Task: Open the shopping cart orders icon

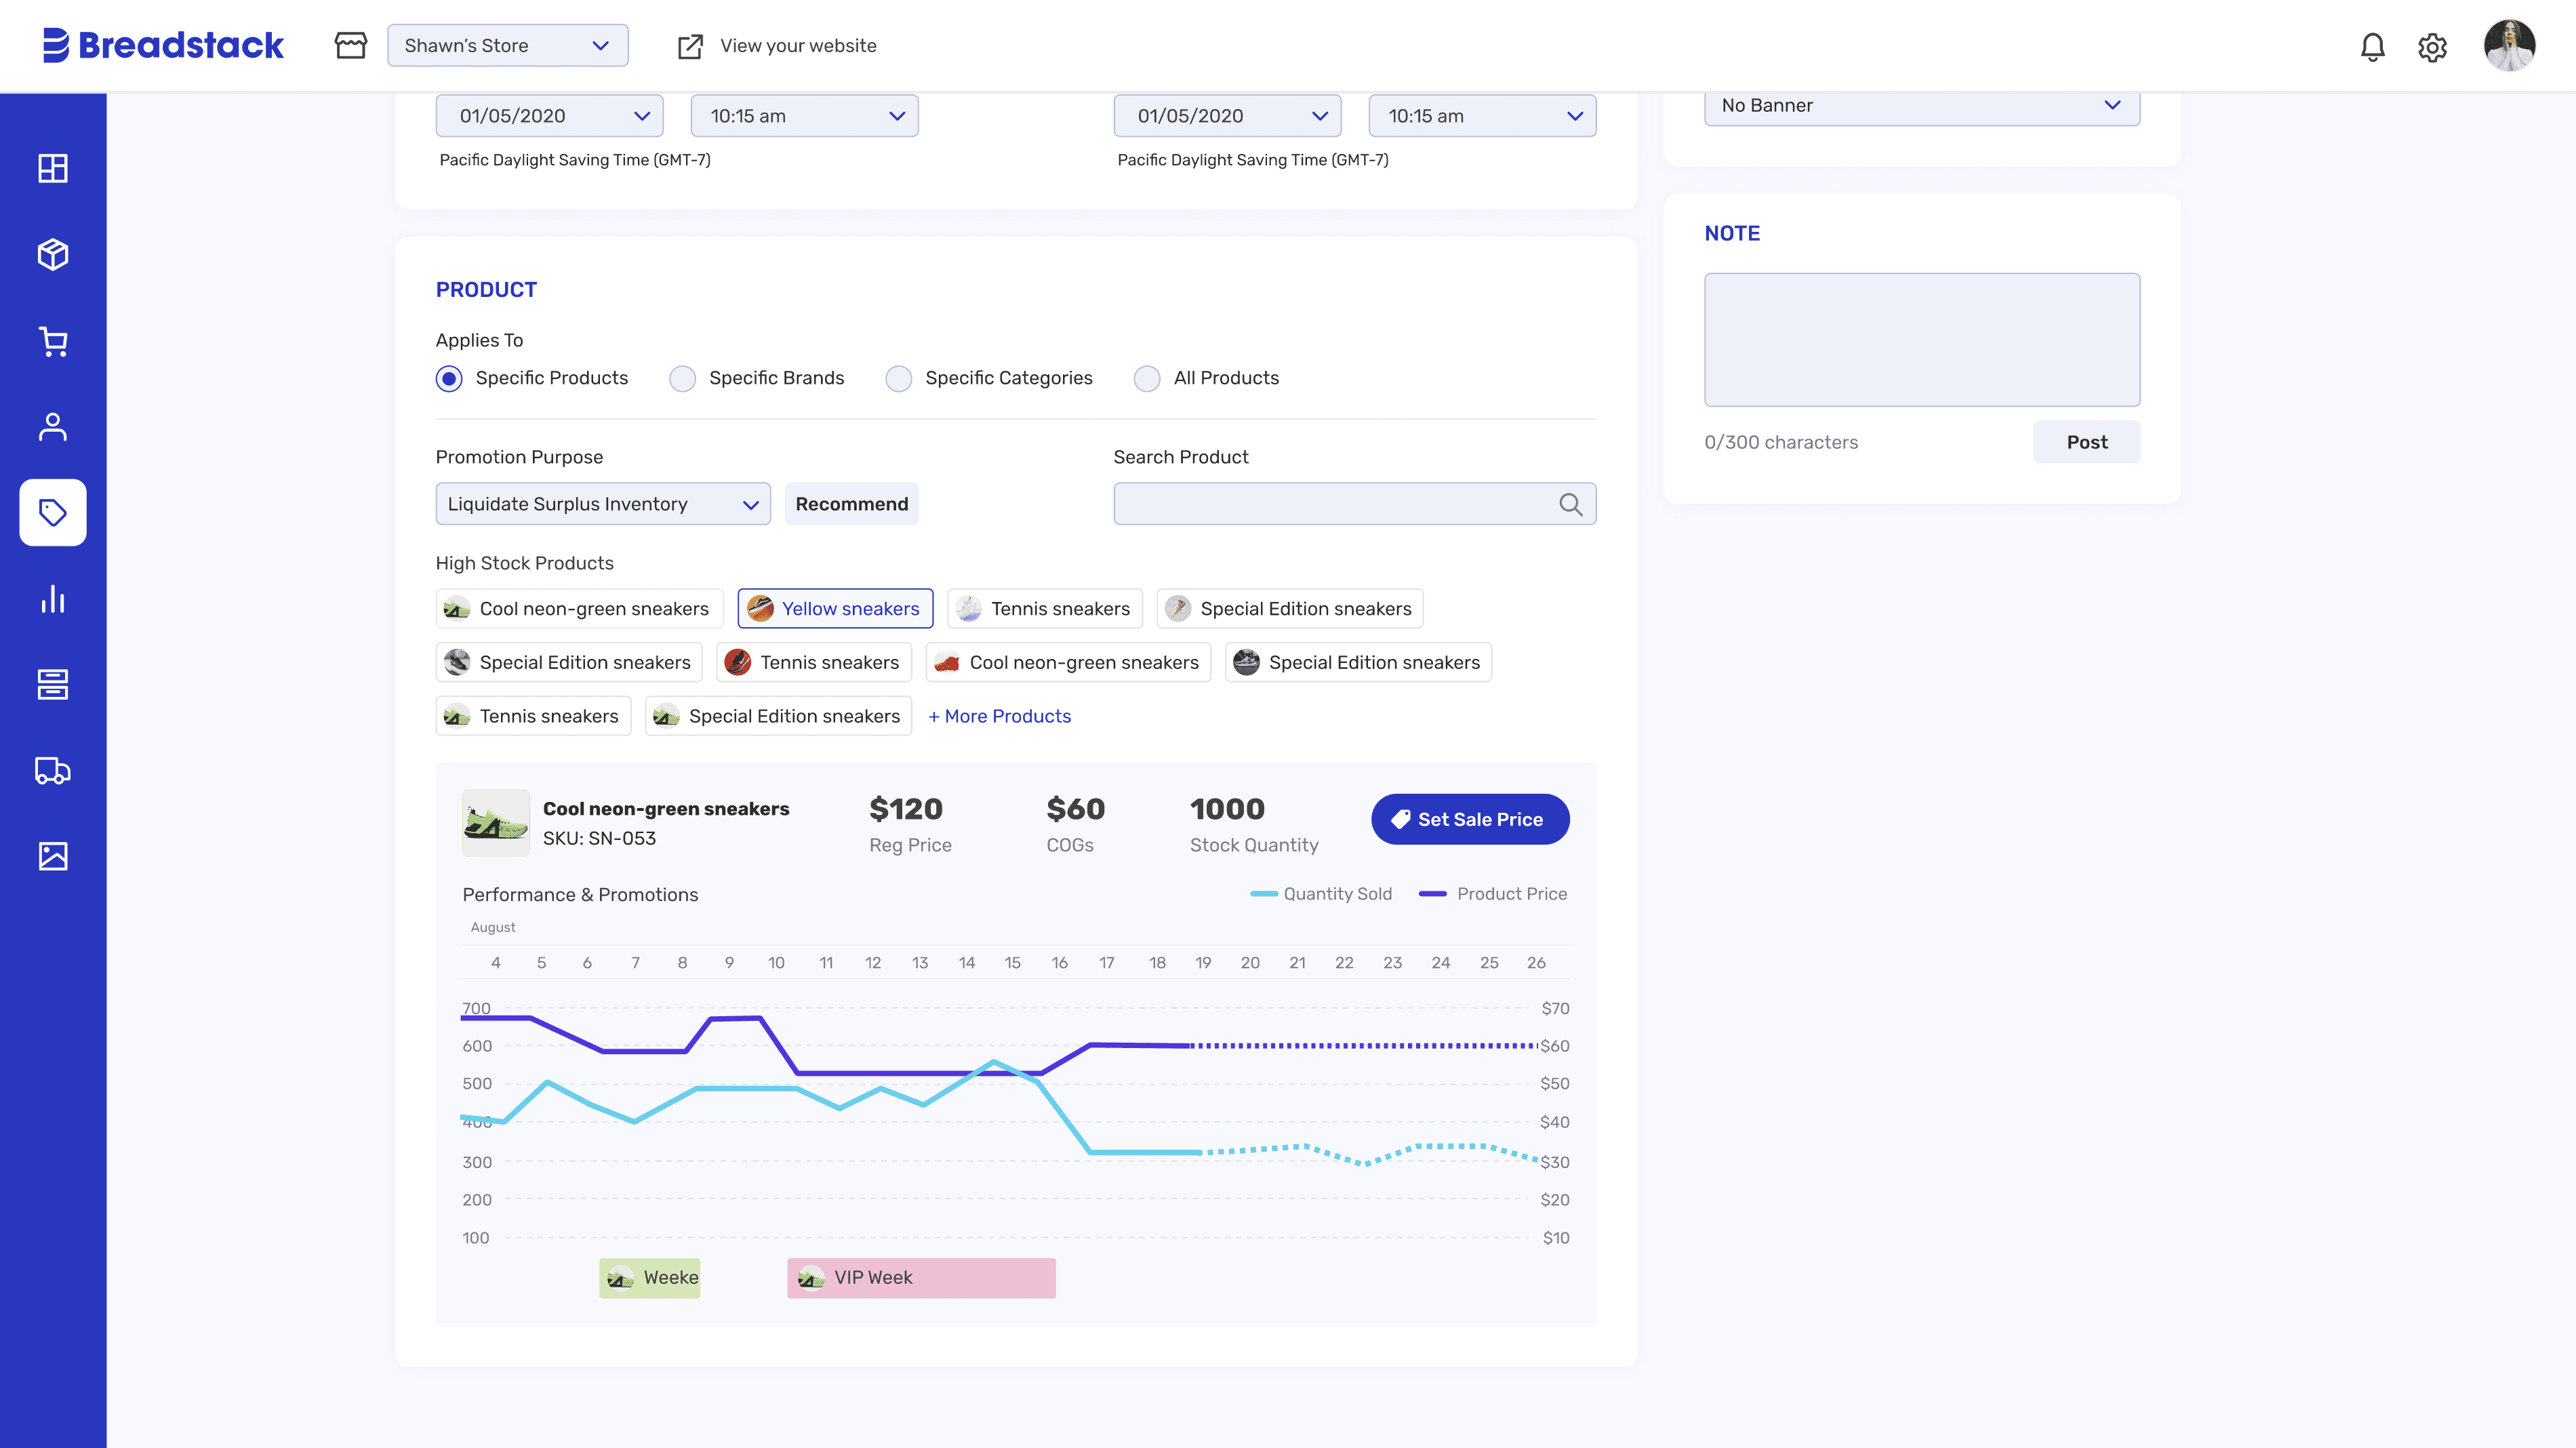Action: (x=53, y=341)
